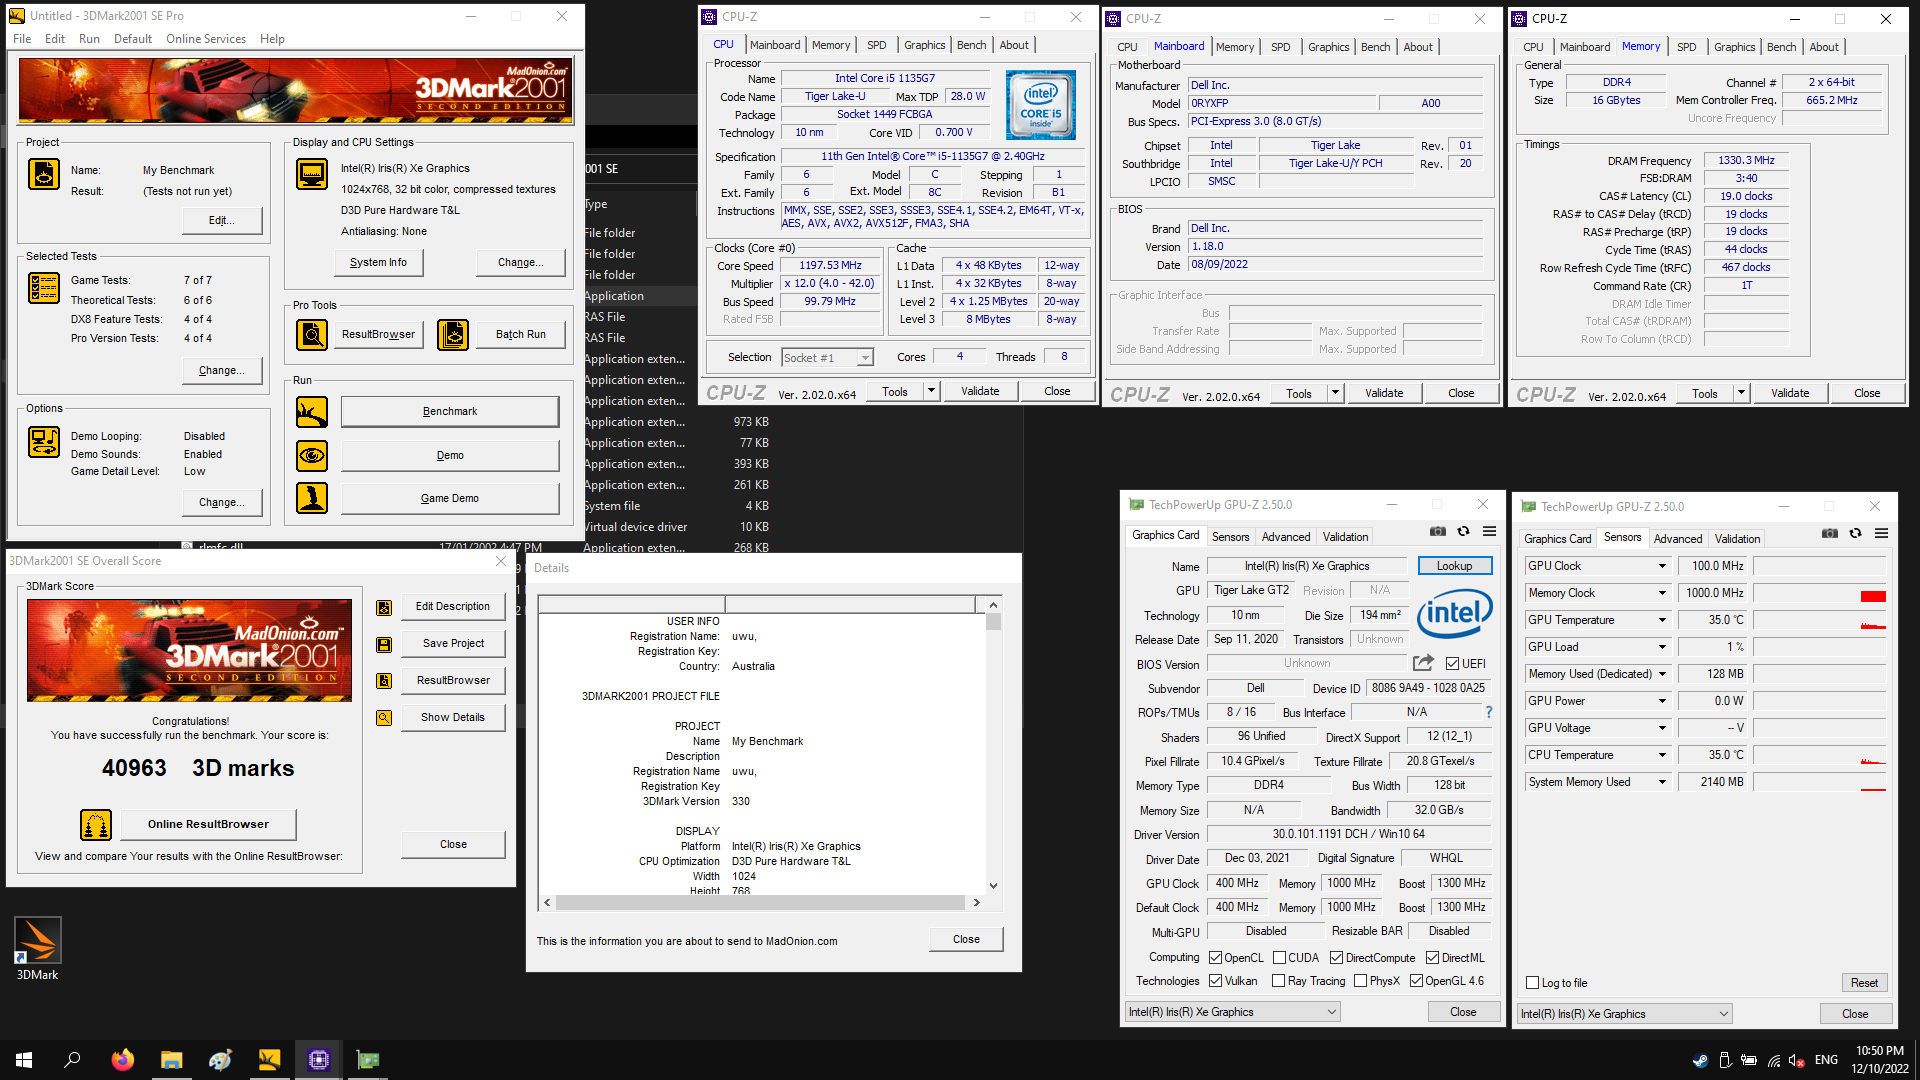
Task: Click Validate in CPU-Z Memory window
Action: 1790,393
